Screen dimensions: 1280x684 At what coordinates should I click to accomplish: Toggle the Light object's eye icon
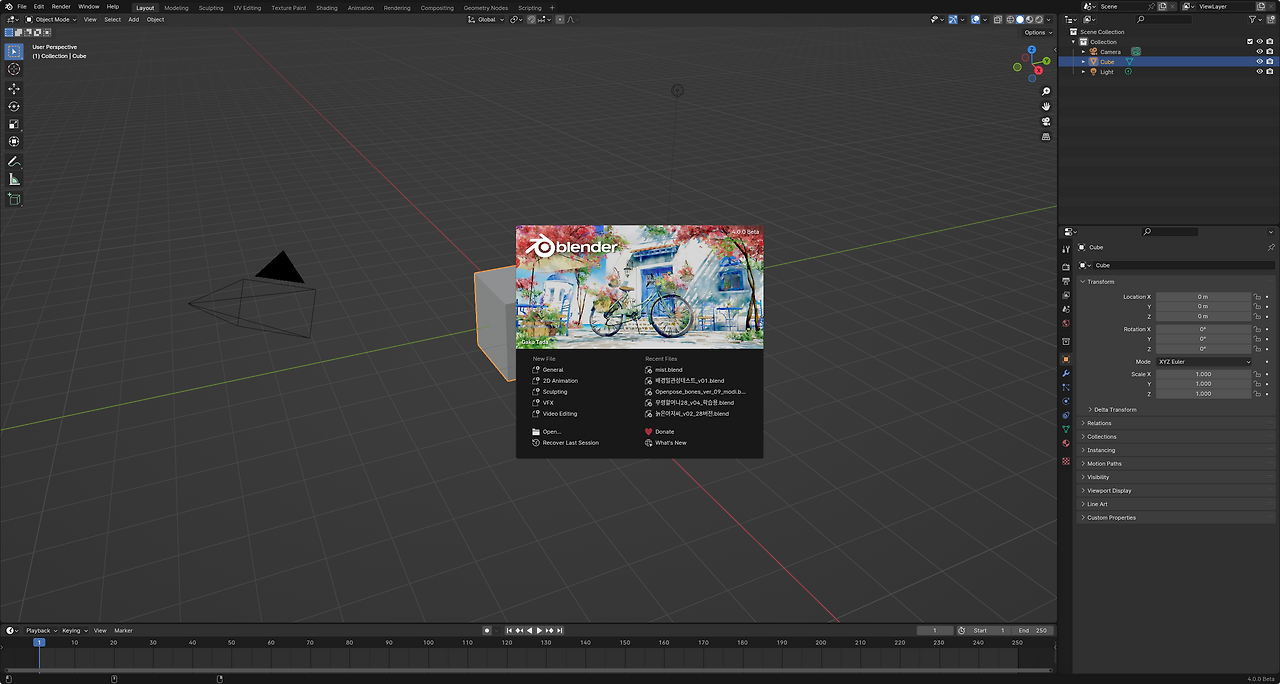pos(1259,72)
